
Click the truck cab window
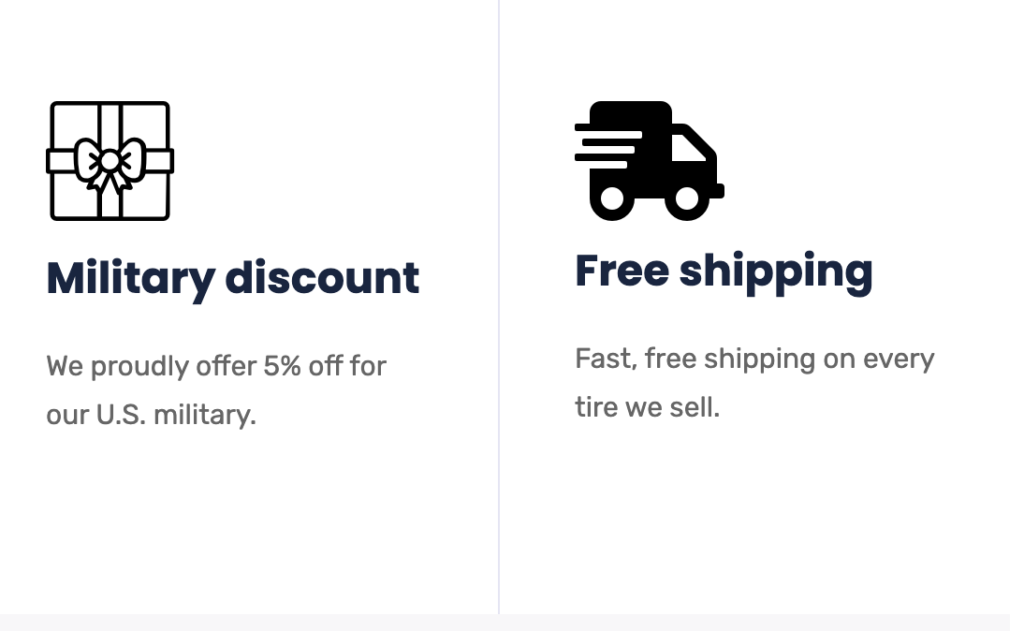688,148
